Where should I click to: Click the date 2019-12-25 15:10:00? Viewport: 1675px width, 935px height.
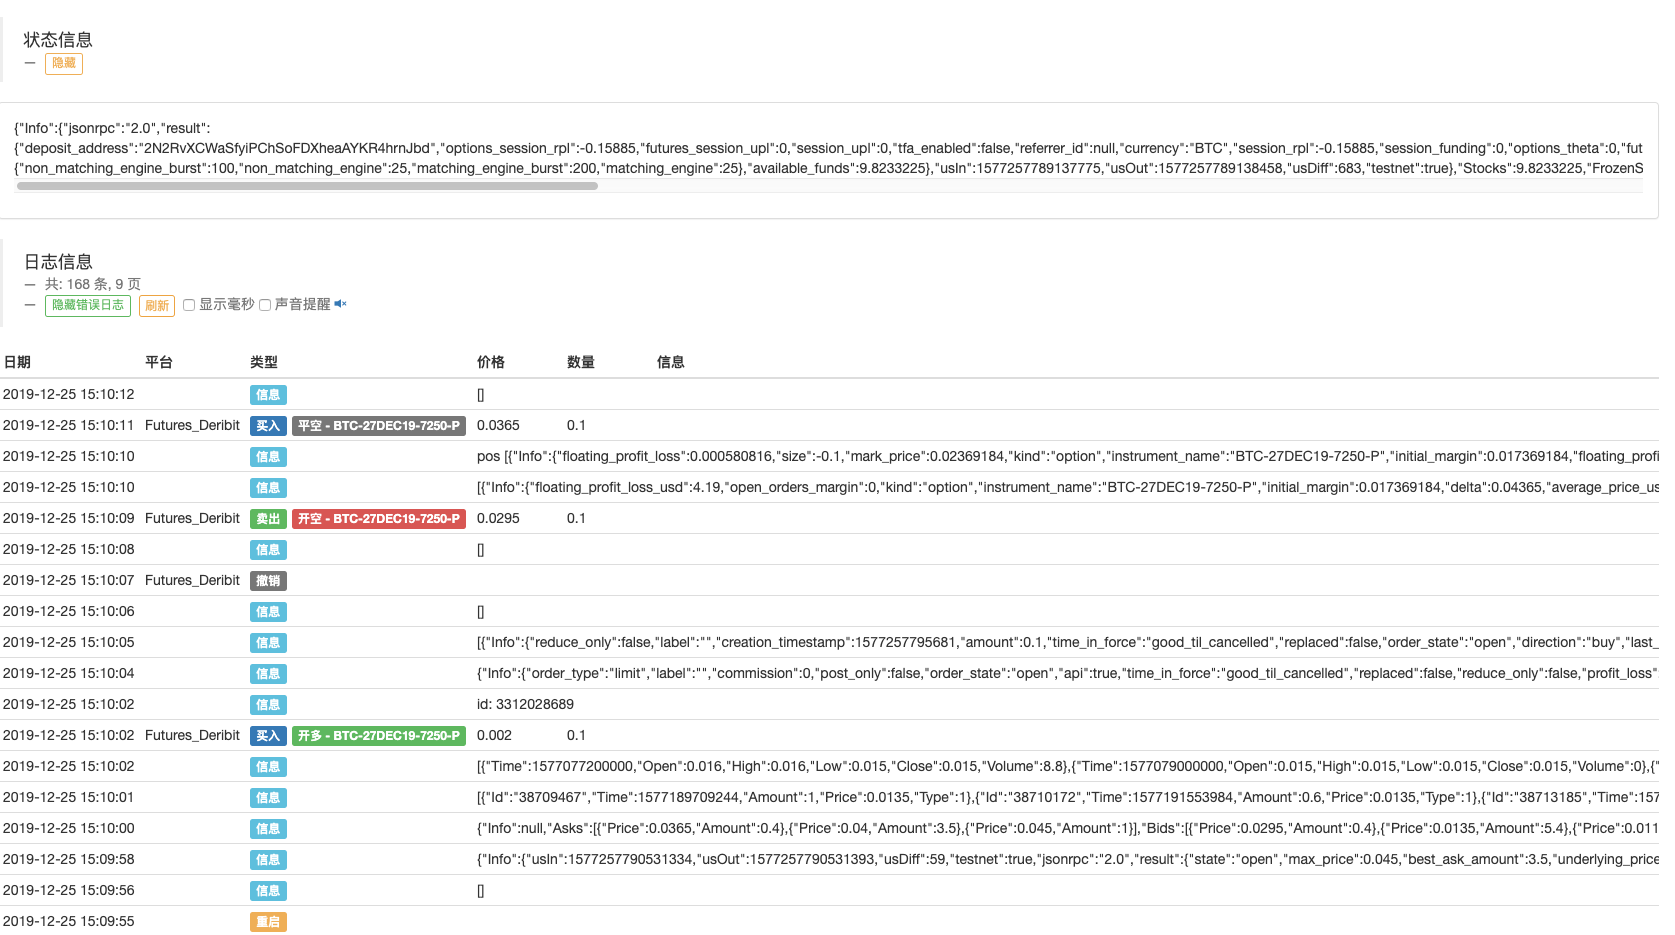[x=68, y=828]
